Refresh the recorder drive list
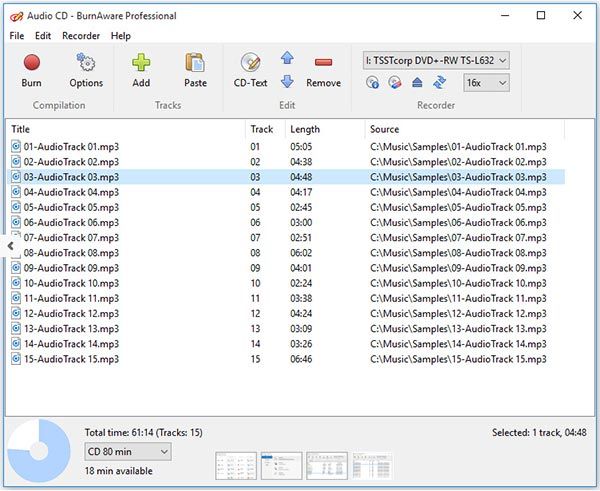This screenshot has height=491, width=600. click(439, 84)
